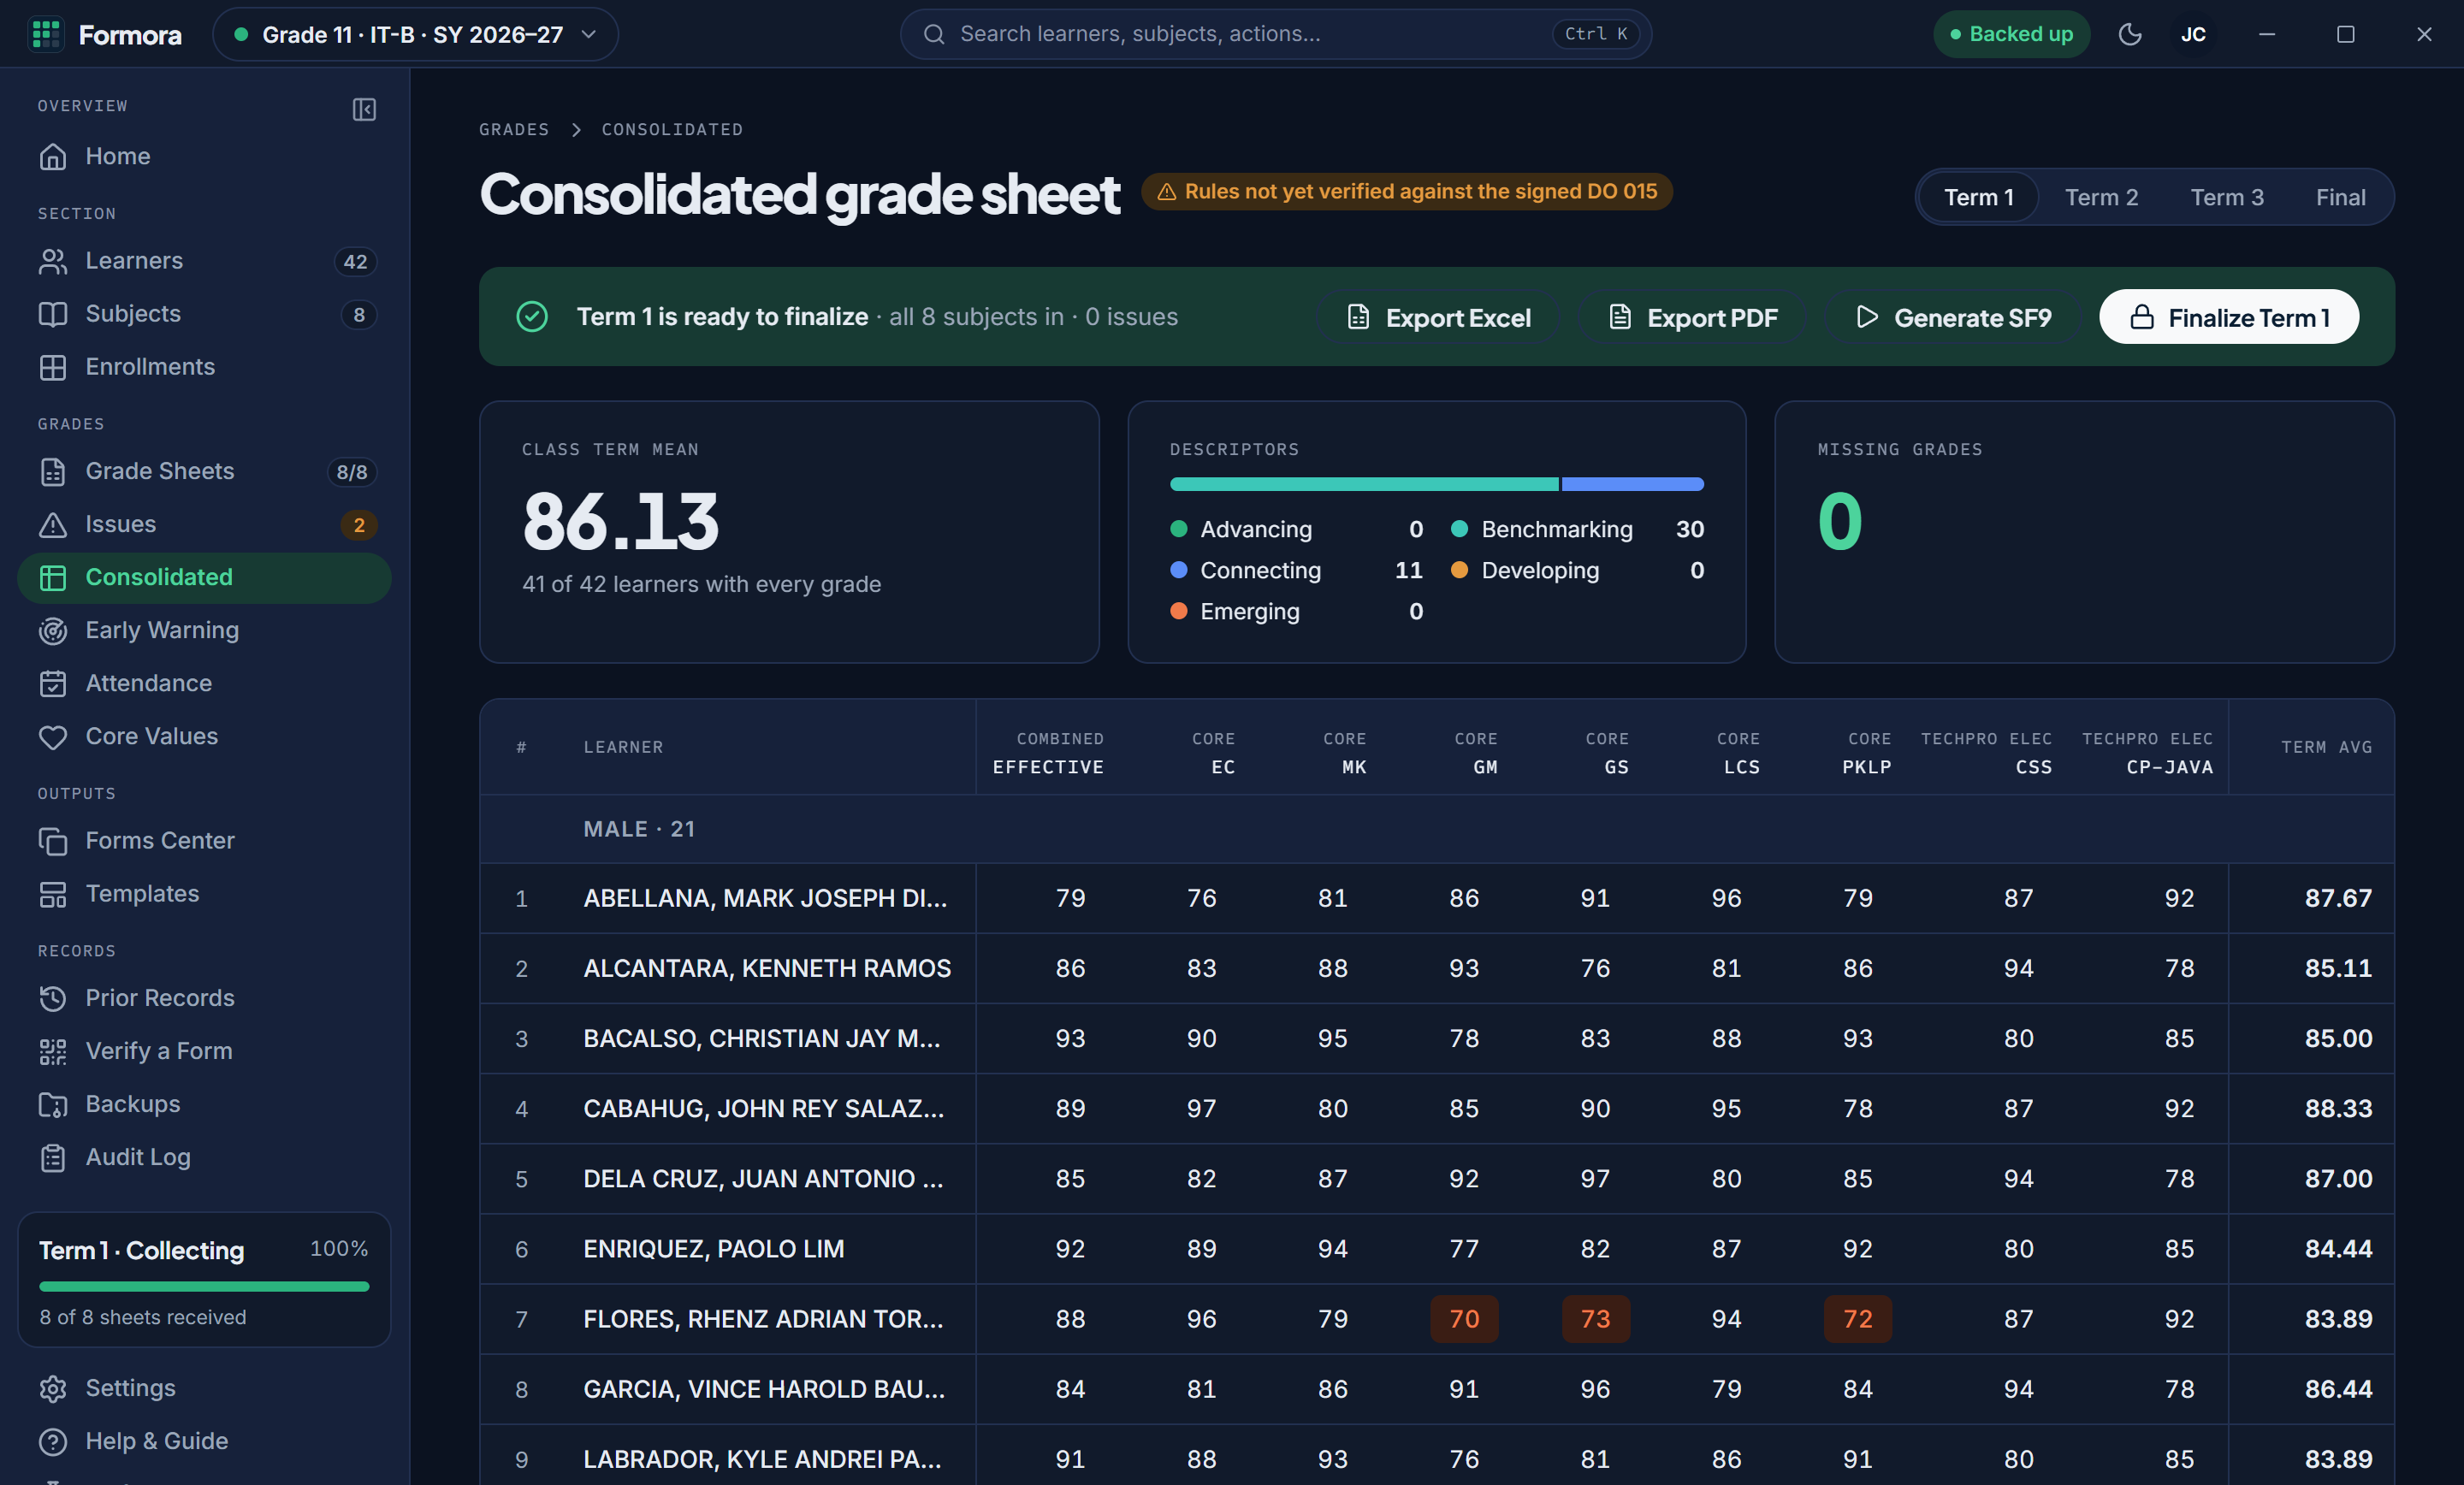This screenshot has height=1485, width=2464.
Task: Open the JC user avatar
Action: click(x=2193, y=34)
